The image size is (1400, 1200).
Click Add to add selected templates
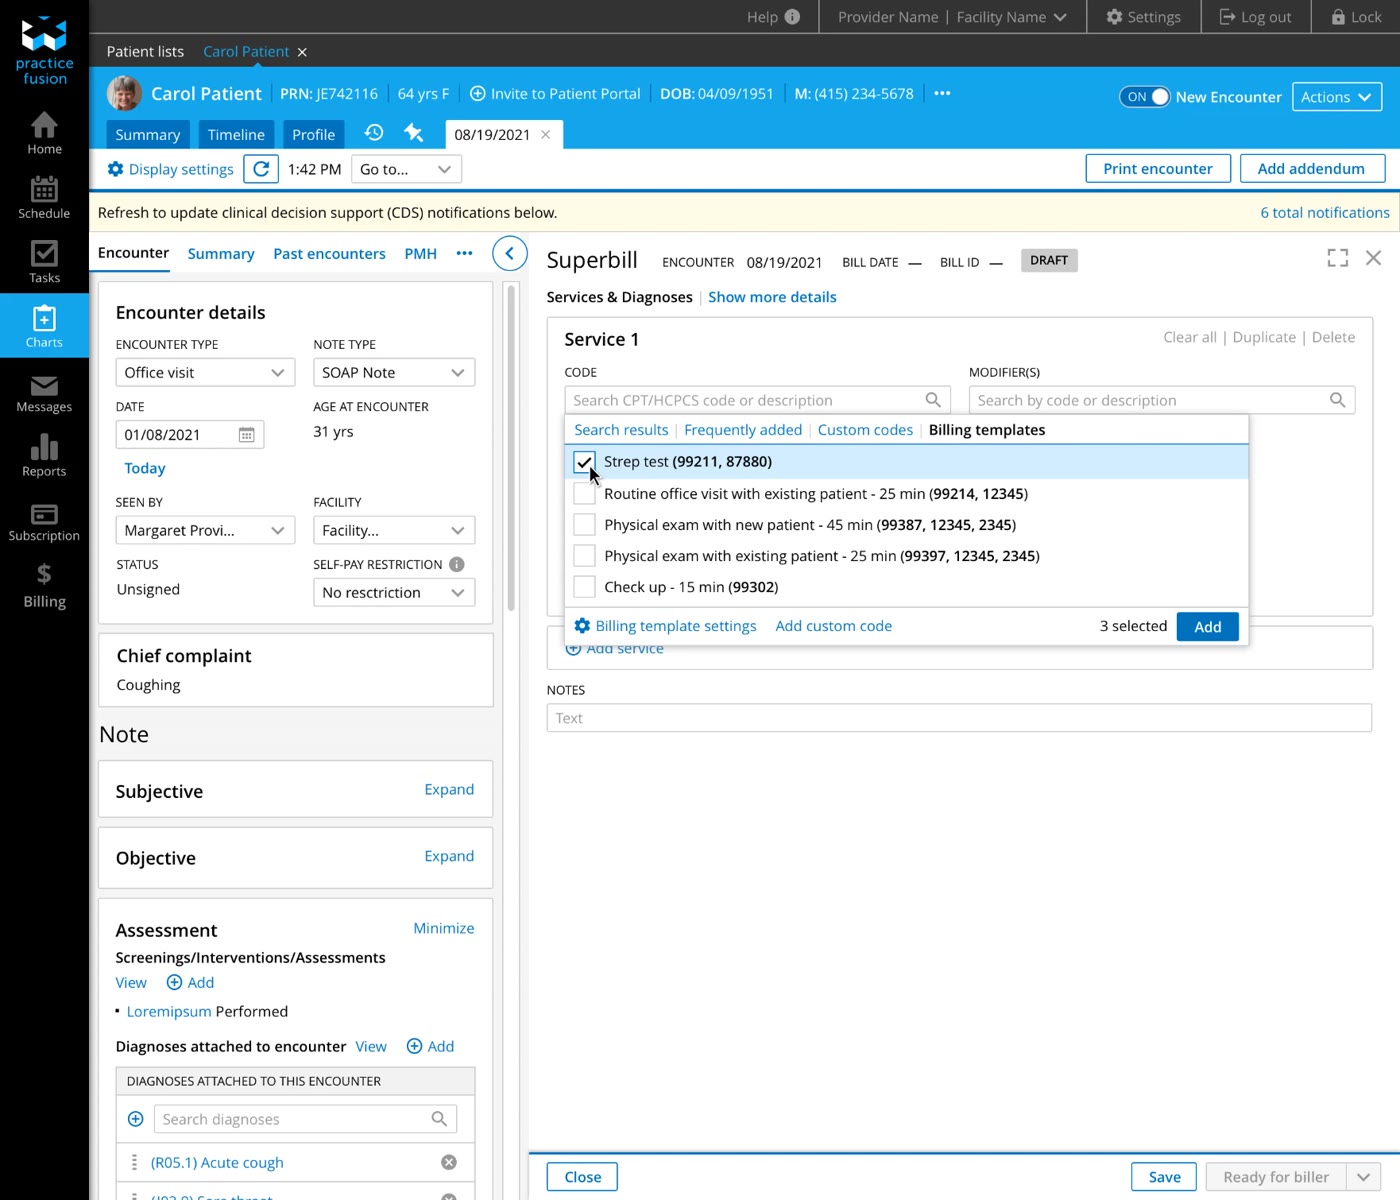tap(1208, 627)
